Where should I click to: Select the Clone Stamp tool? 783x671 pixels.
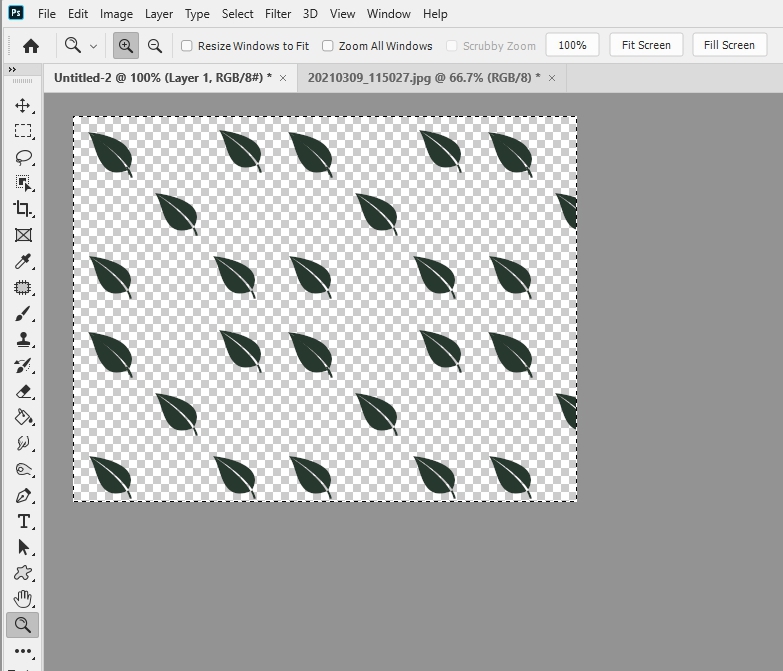[22, 339]
